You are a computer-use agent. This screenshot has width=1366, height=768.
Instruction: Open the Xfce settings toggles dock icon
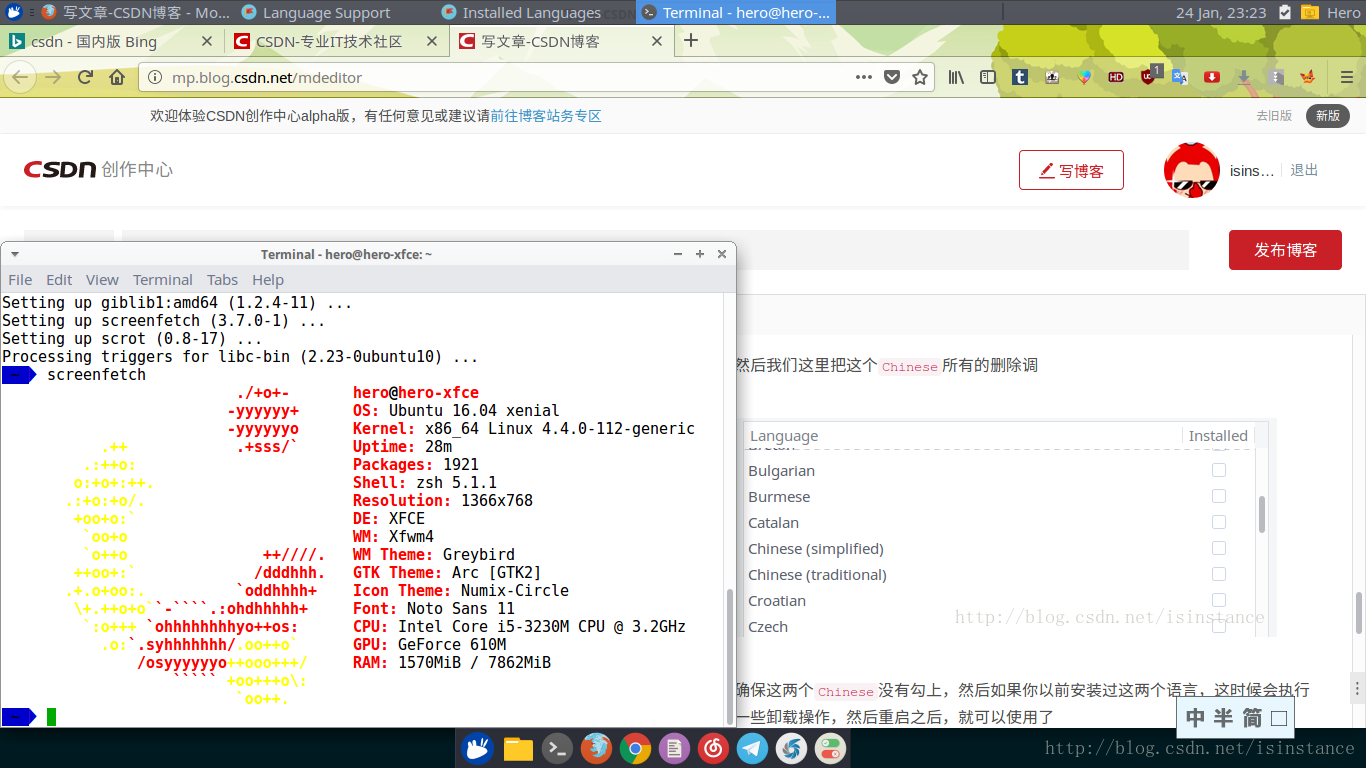pos(830,748)
